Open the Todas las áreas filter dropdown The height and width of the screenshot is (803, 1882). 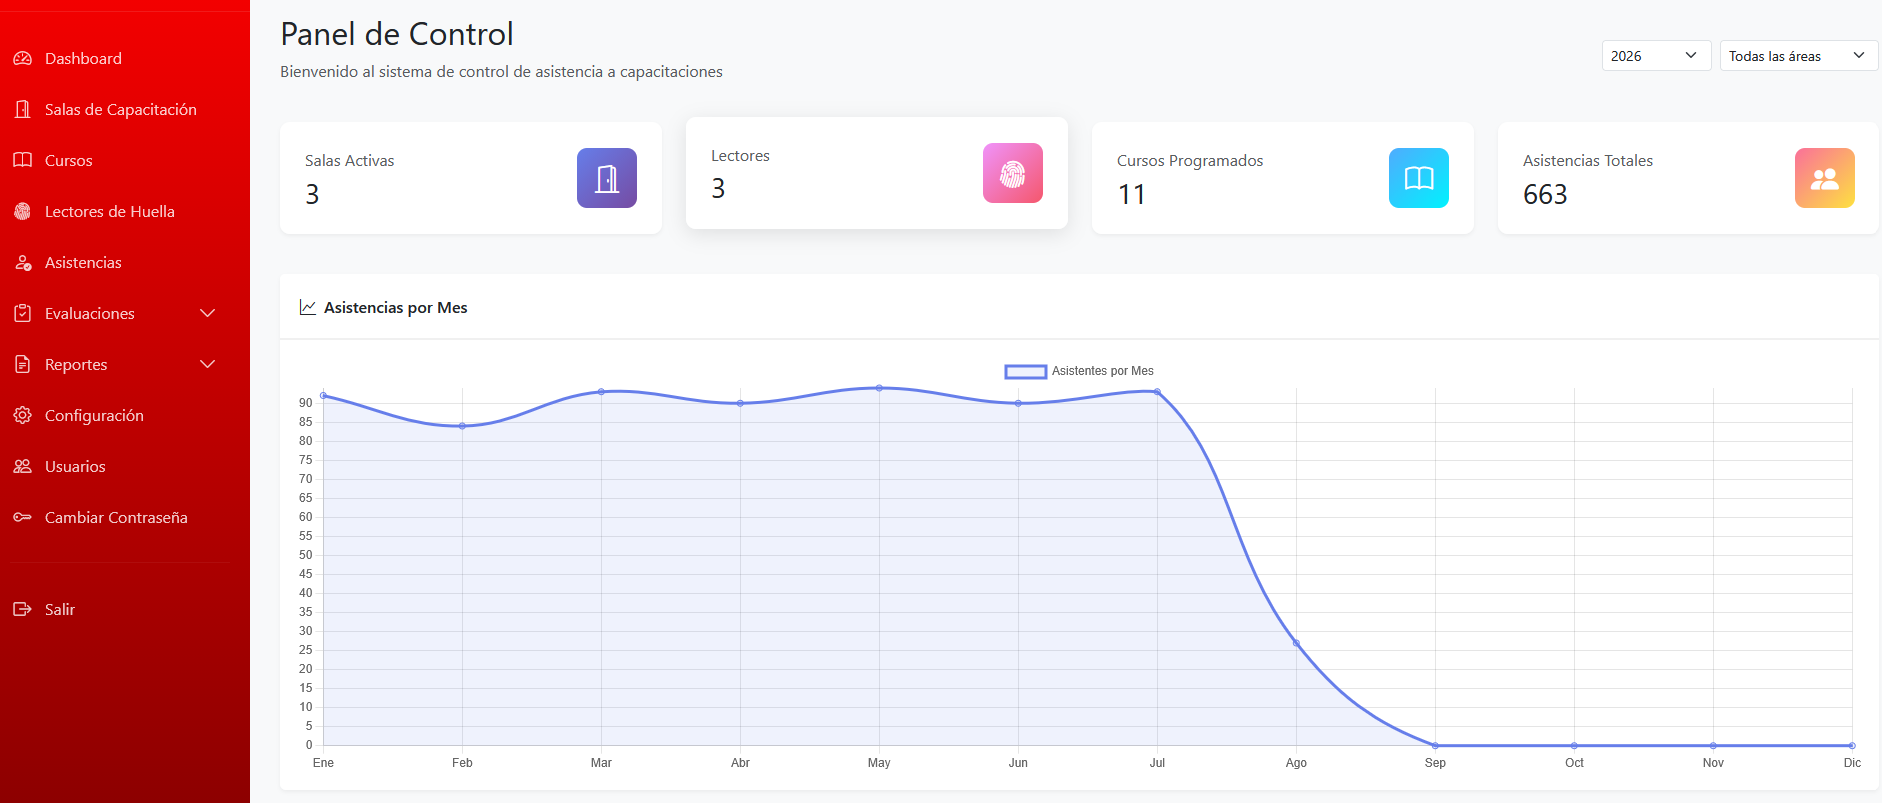click(x=1799, y=56)
